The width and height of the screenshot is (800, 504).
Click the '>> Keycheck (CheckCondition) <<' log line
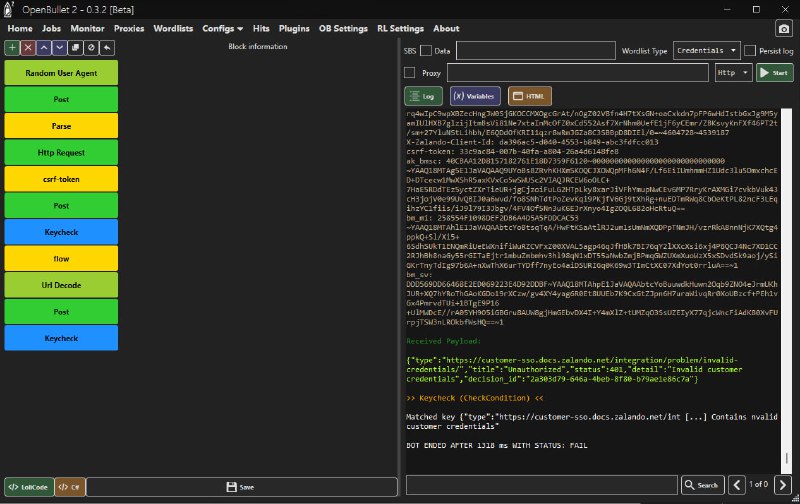coord(474,398)
